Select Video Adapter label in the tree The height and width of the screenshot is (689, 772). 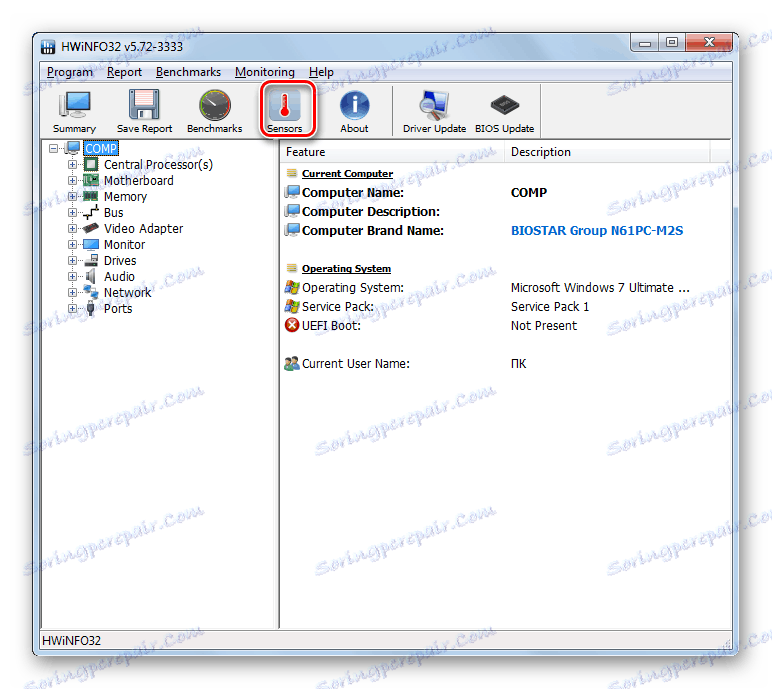click(143, 229)
